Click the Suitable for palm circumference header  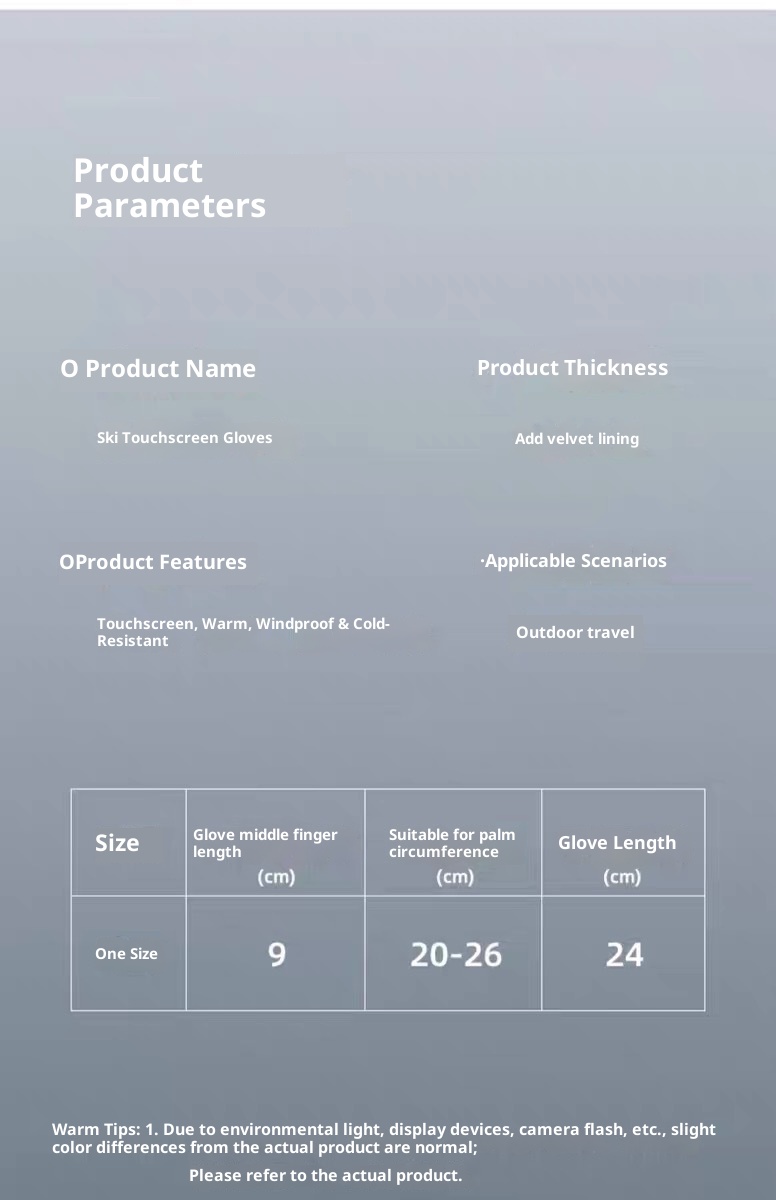pos(452,843)
